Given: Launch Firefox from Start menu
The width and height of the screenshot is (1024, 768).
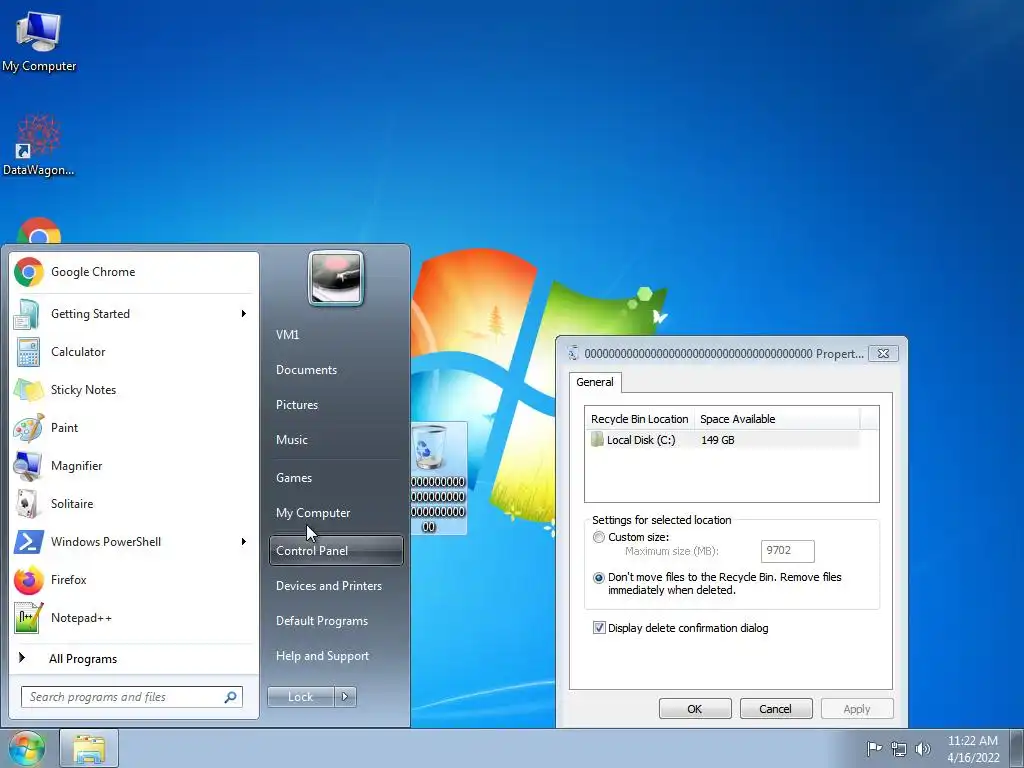Looking at the screenshot, I should click(x=134, y=580).
